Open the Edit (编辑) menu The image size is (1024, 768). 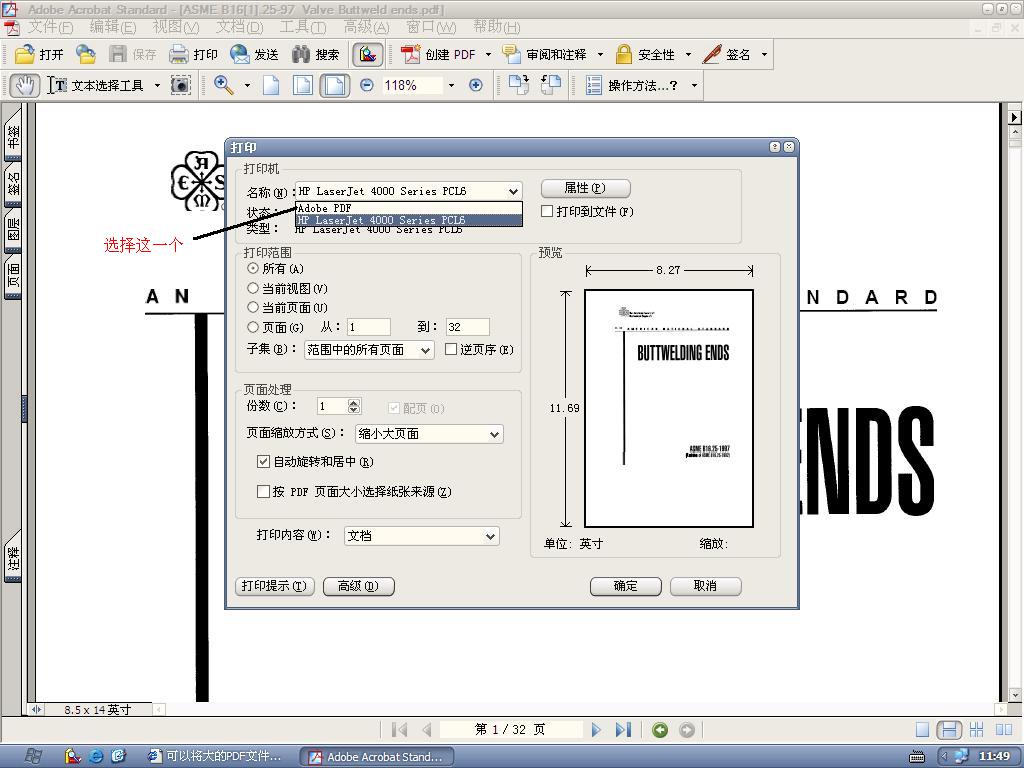pos(112,27)
